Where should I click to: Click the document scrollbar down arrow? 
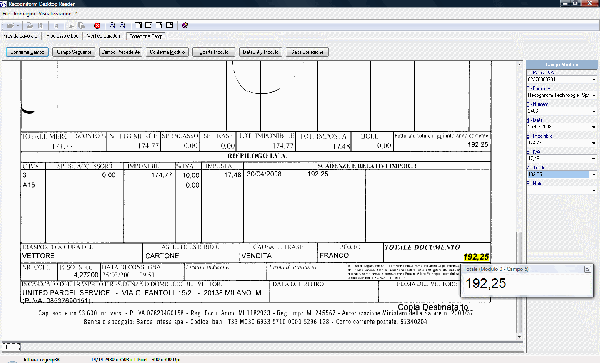click(519, 337)
